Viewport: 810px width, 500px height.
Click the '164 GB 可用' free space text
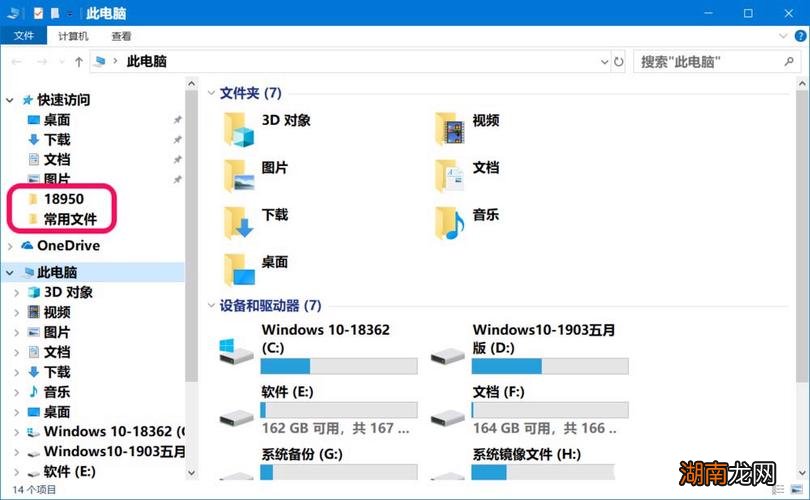[511, 428]
